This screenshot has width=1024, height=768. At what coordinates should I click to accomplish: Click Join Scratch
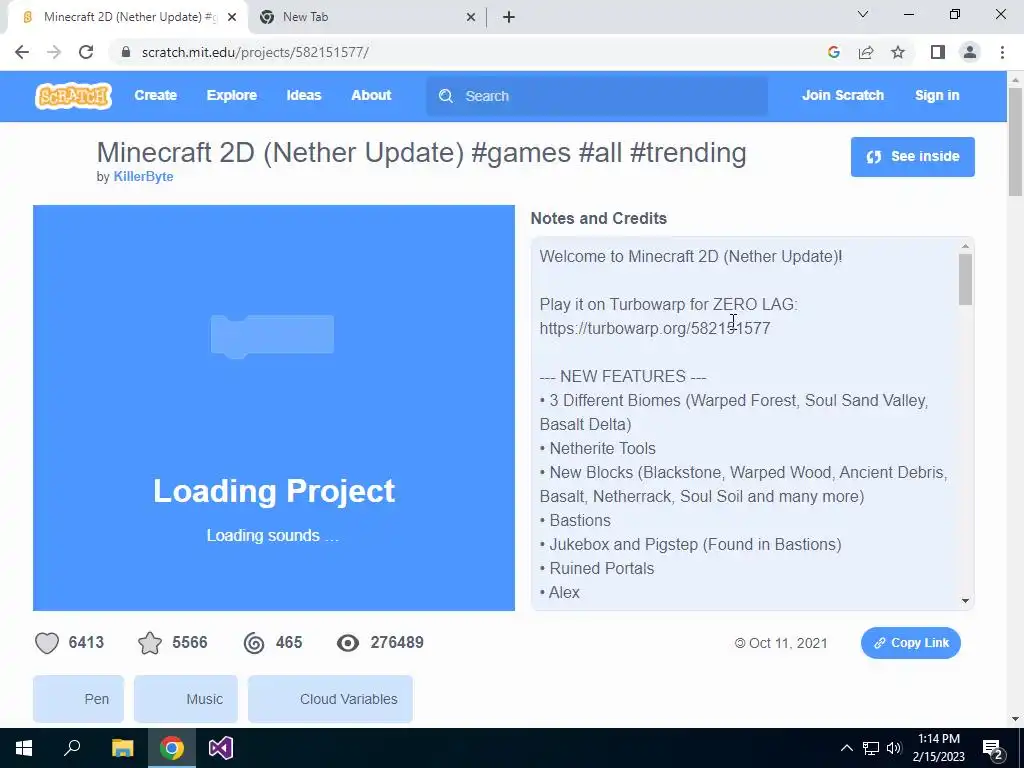pos(842,95)
